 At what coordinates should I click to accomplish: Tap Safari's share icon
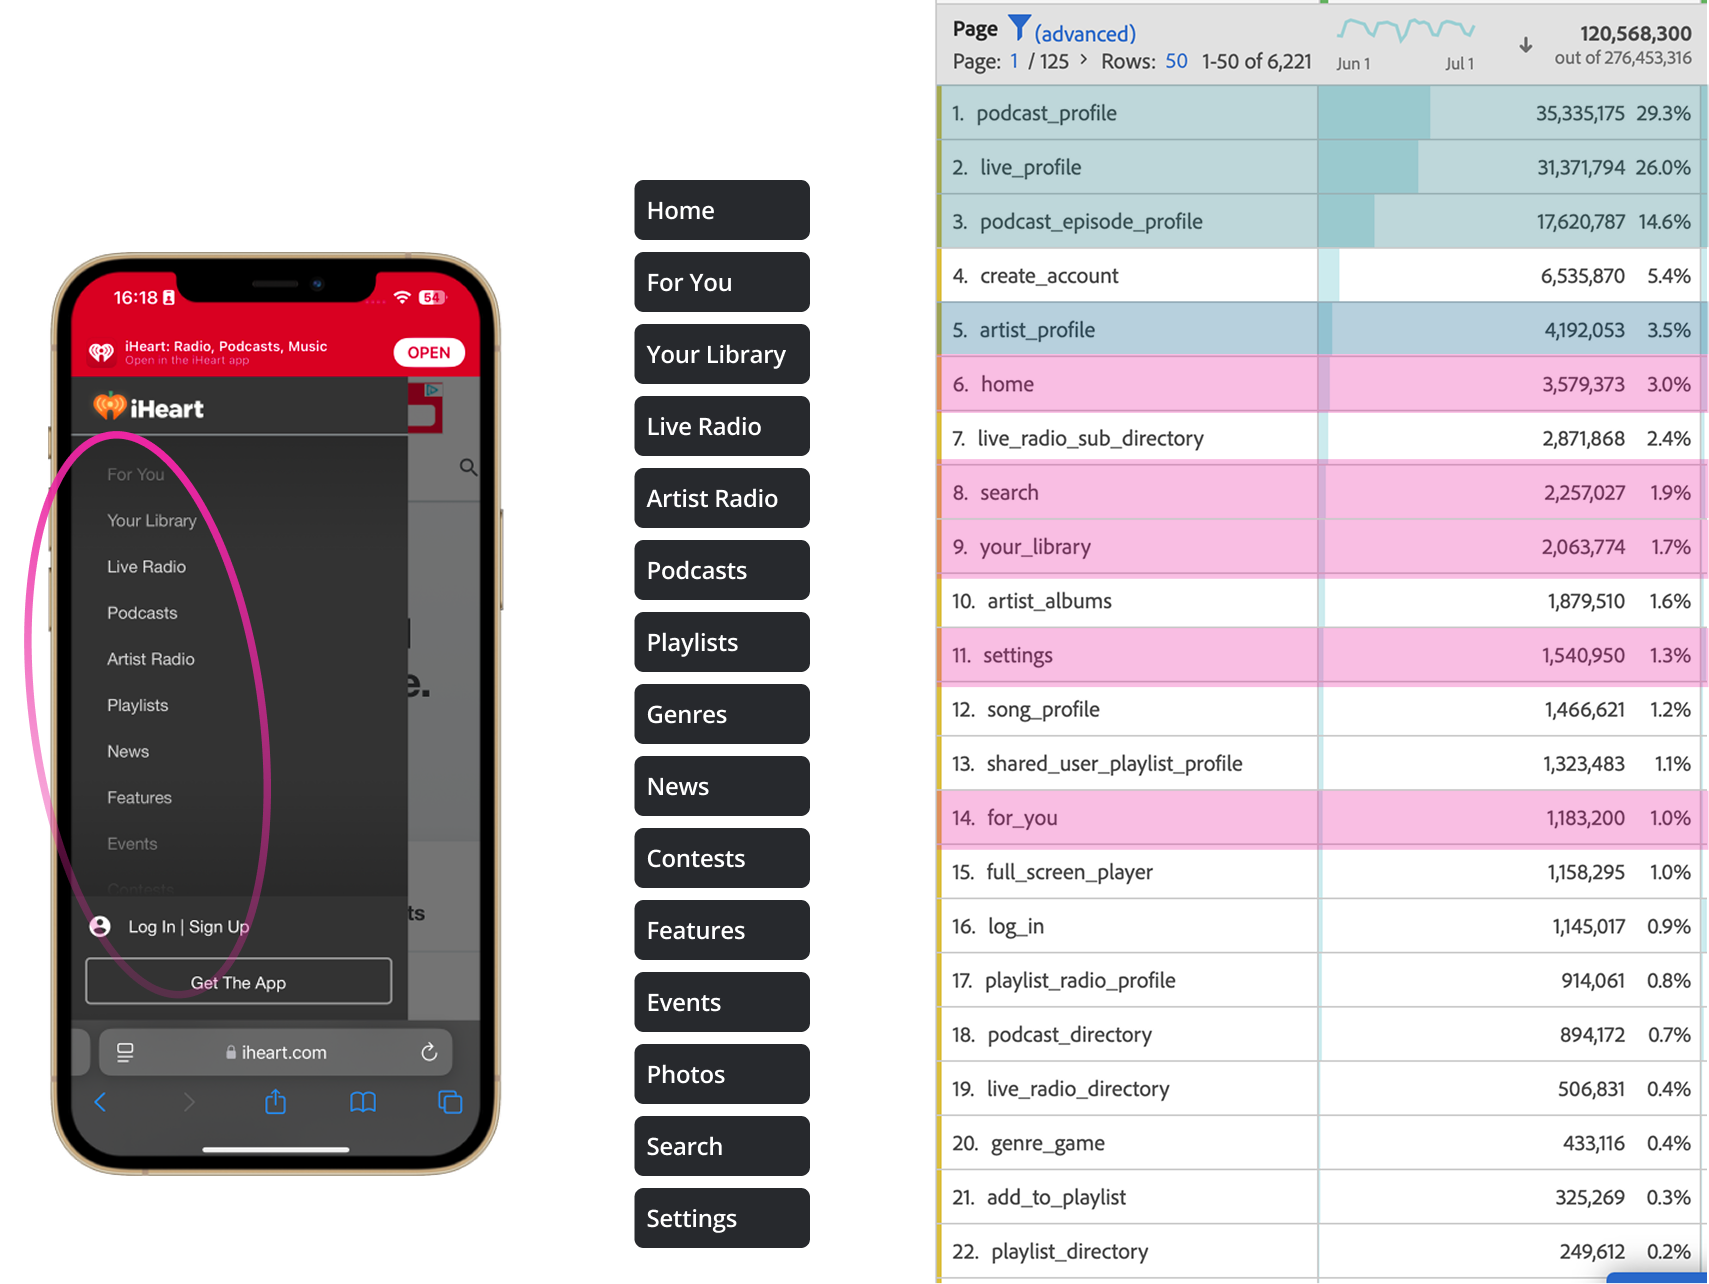276,1102
